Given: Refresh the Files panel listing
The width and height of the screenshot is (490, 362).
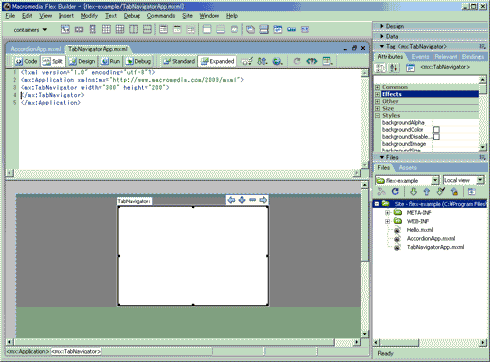Looking at the screenshot, I should pyautogui.click(x=395, y=192).
